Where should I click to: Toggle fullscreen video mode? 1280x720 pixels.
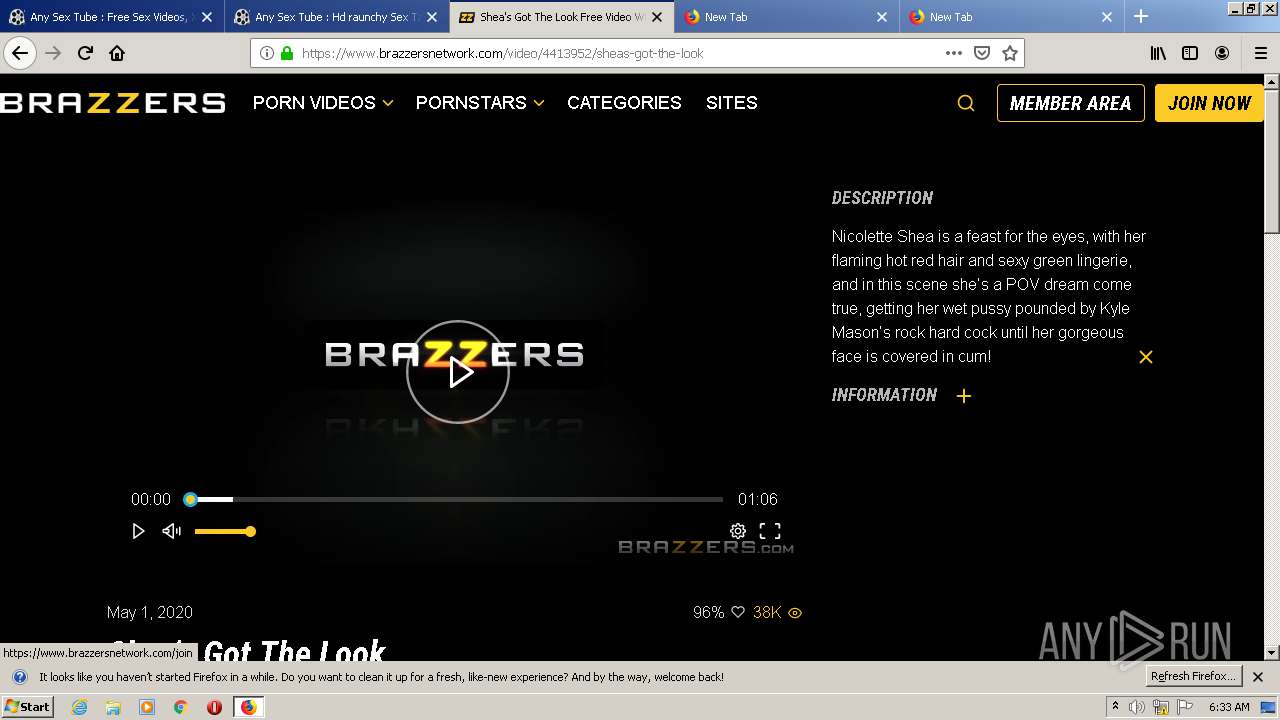pos(770,531)
